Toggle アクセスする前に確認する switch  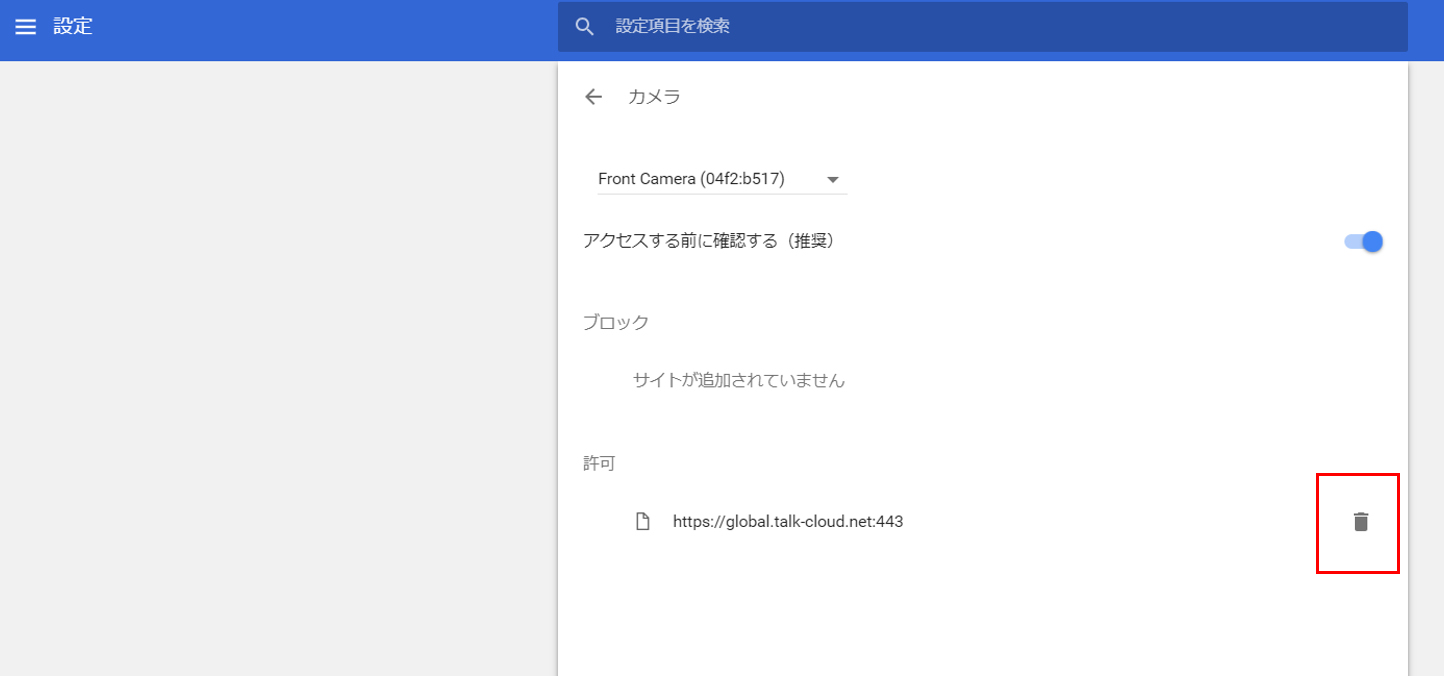coord(1364,241)
